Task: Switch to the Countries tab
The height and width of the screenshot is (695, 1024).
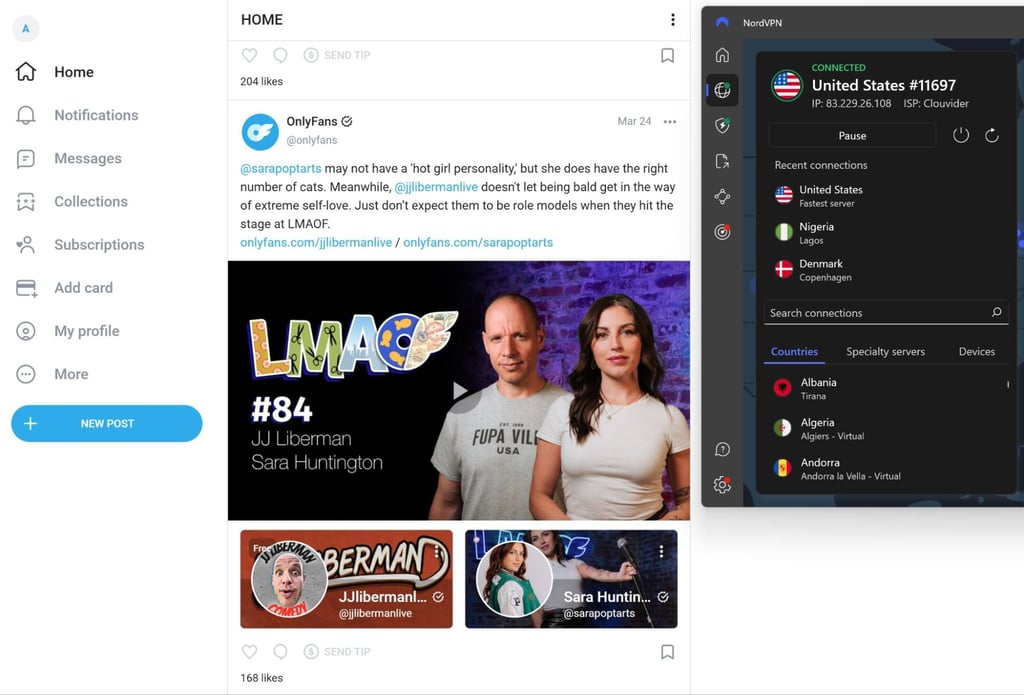Action: [x=794, y=351]
